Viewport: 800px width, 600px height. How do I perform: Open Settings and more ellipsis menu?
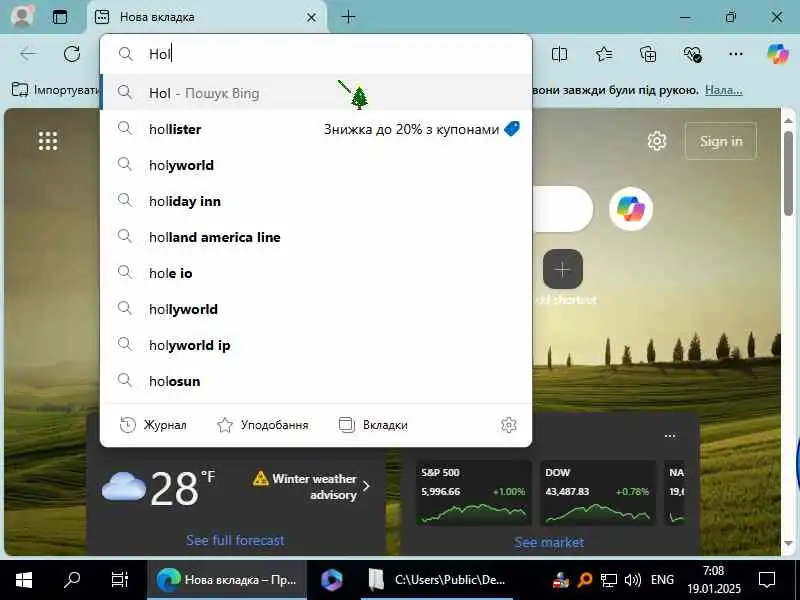[x=736, y=54]
